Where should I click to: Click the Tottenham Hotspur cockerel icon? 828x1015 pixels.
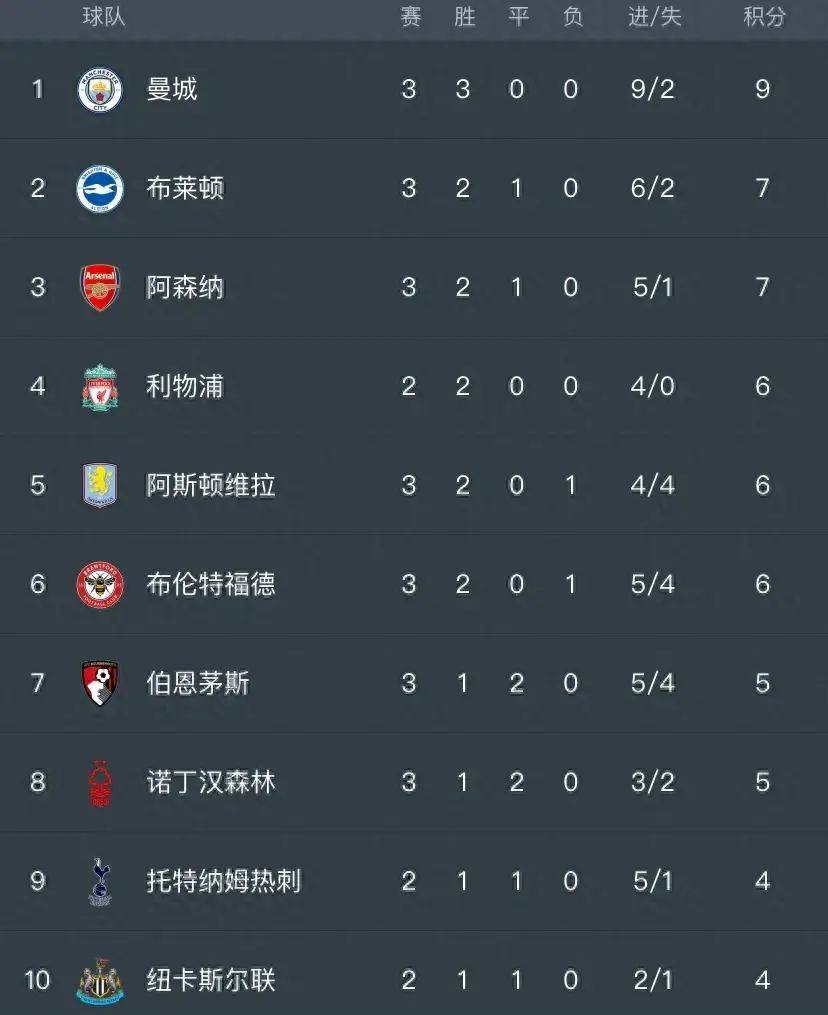point(100,881)
